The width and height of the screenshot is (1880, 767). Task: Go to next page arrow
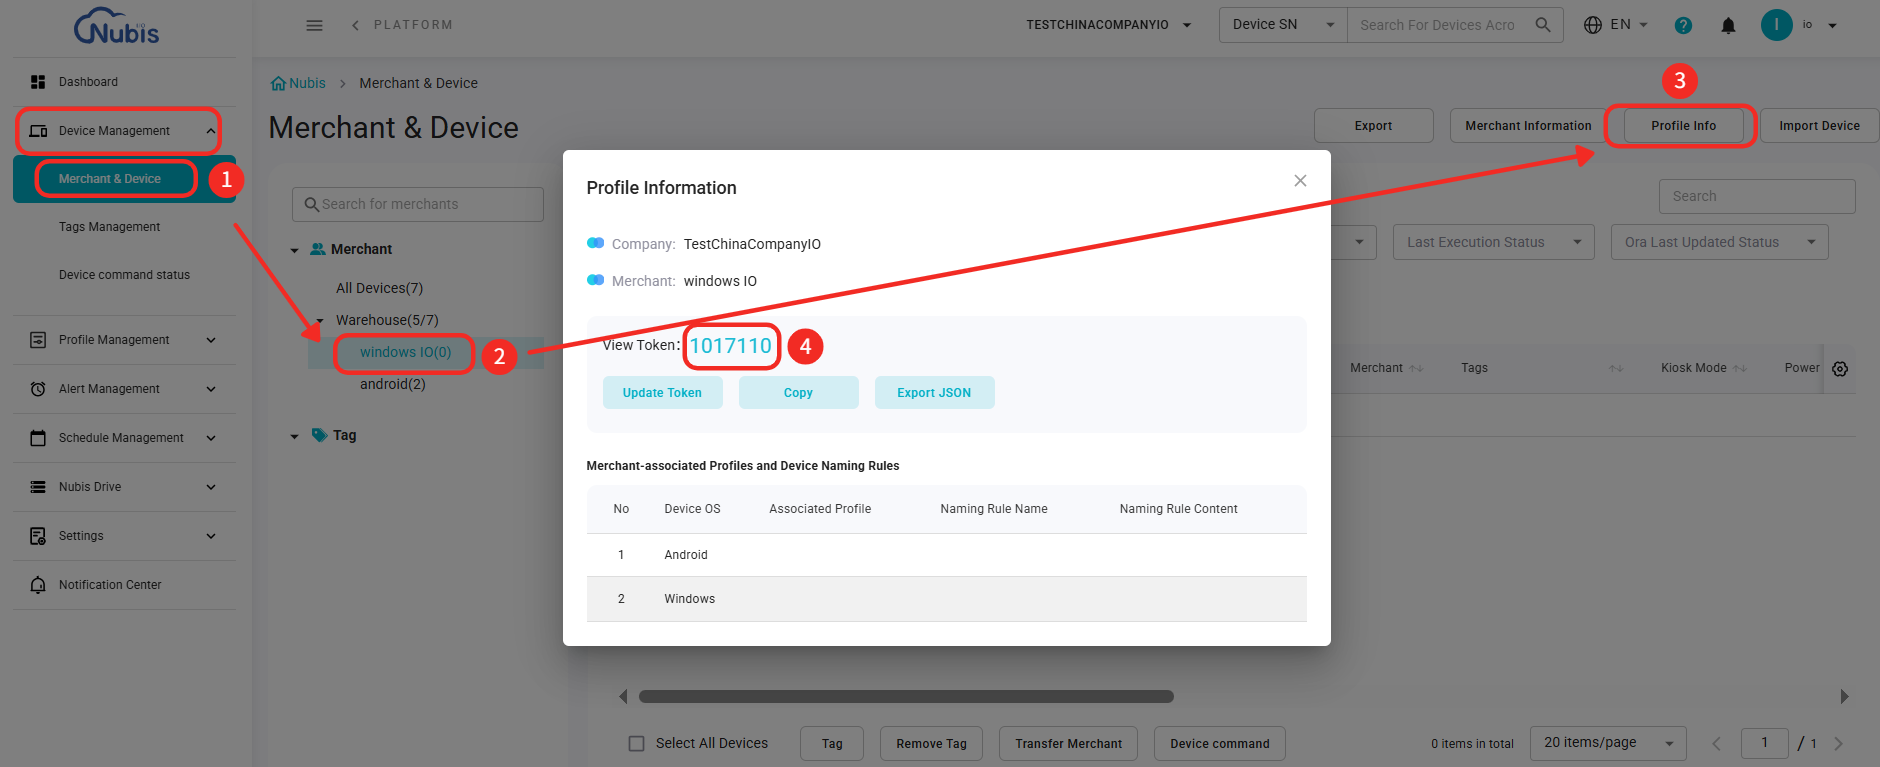point(1838,743)
